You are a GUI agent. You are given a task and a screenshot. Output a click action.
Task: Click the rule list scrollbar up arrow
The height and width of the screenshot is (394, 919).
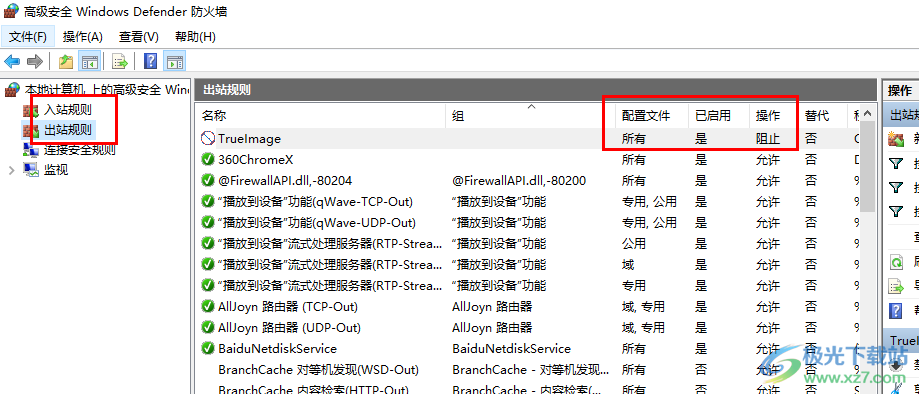[868, 114]
